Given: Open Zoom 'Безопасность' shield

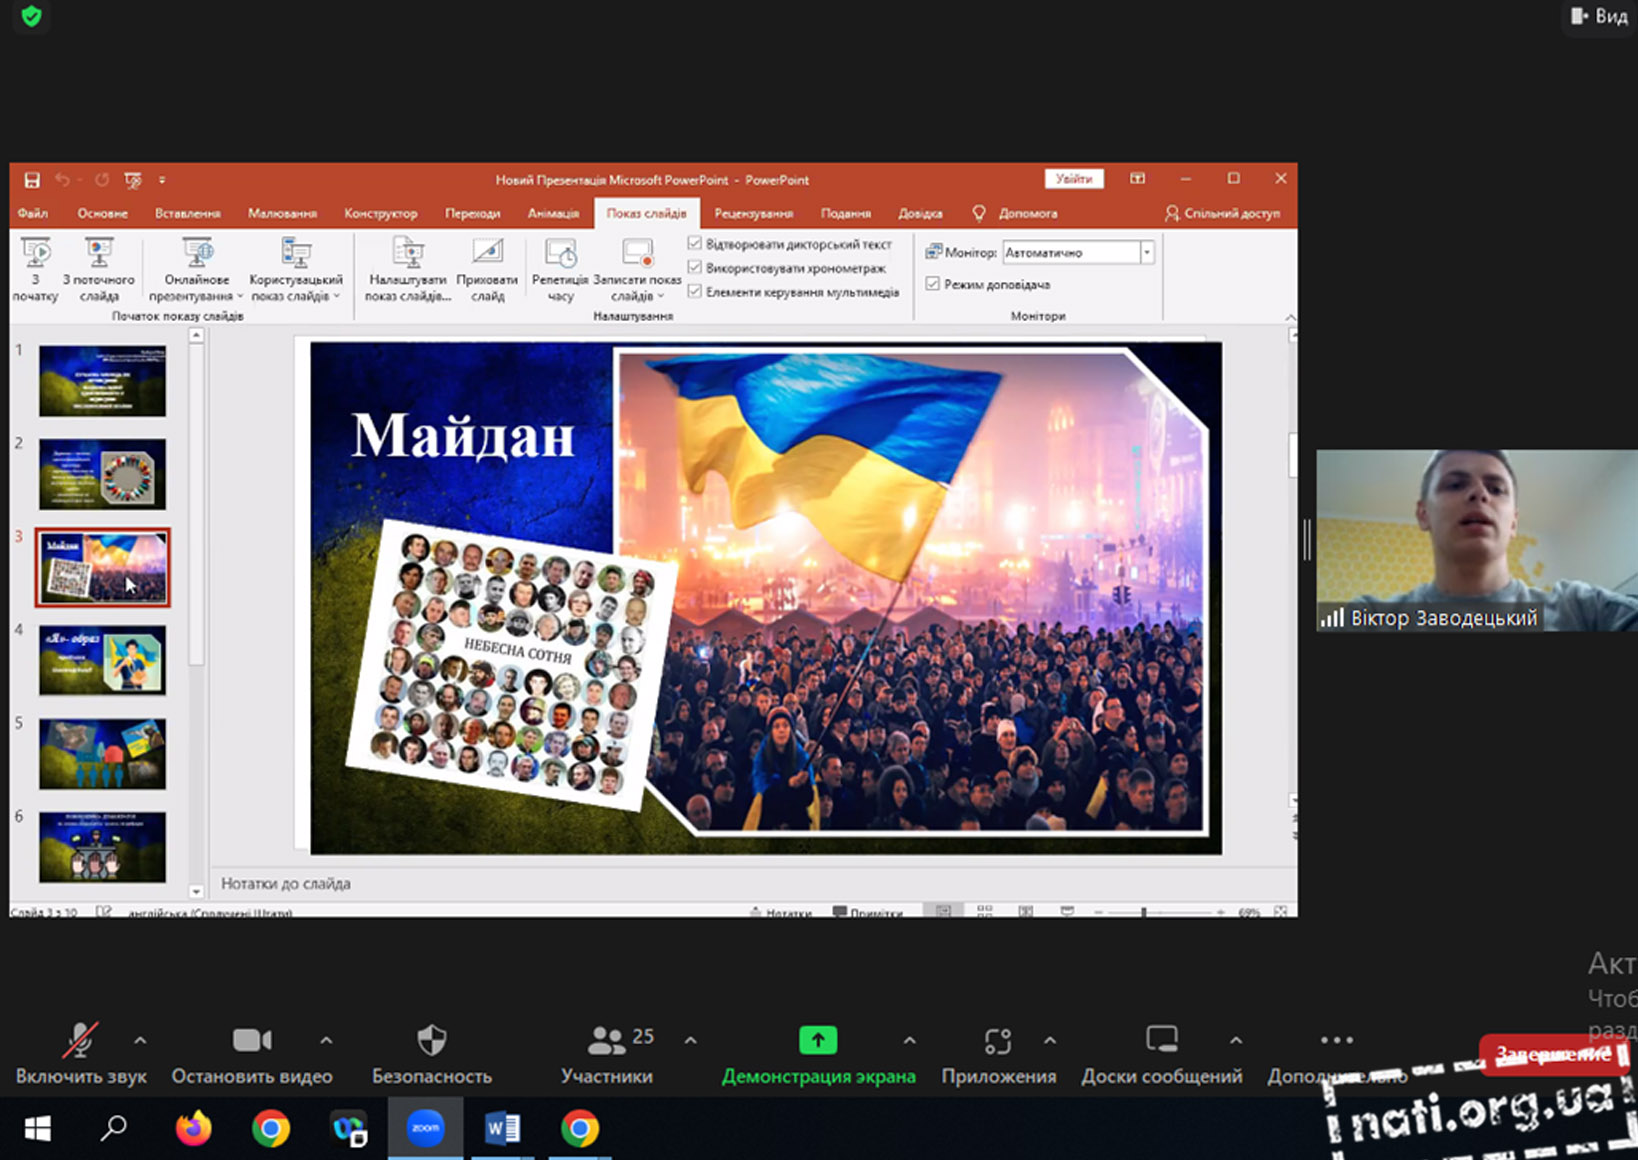Looking at the screenshot, I should 432,1054.
